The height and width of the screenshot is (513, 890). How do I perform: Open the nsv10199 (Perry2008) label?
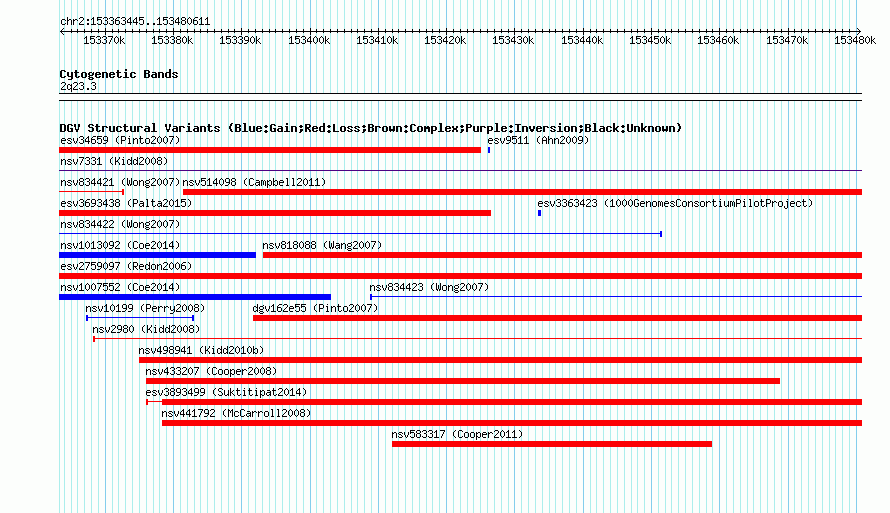(145, 308)
